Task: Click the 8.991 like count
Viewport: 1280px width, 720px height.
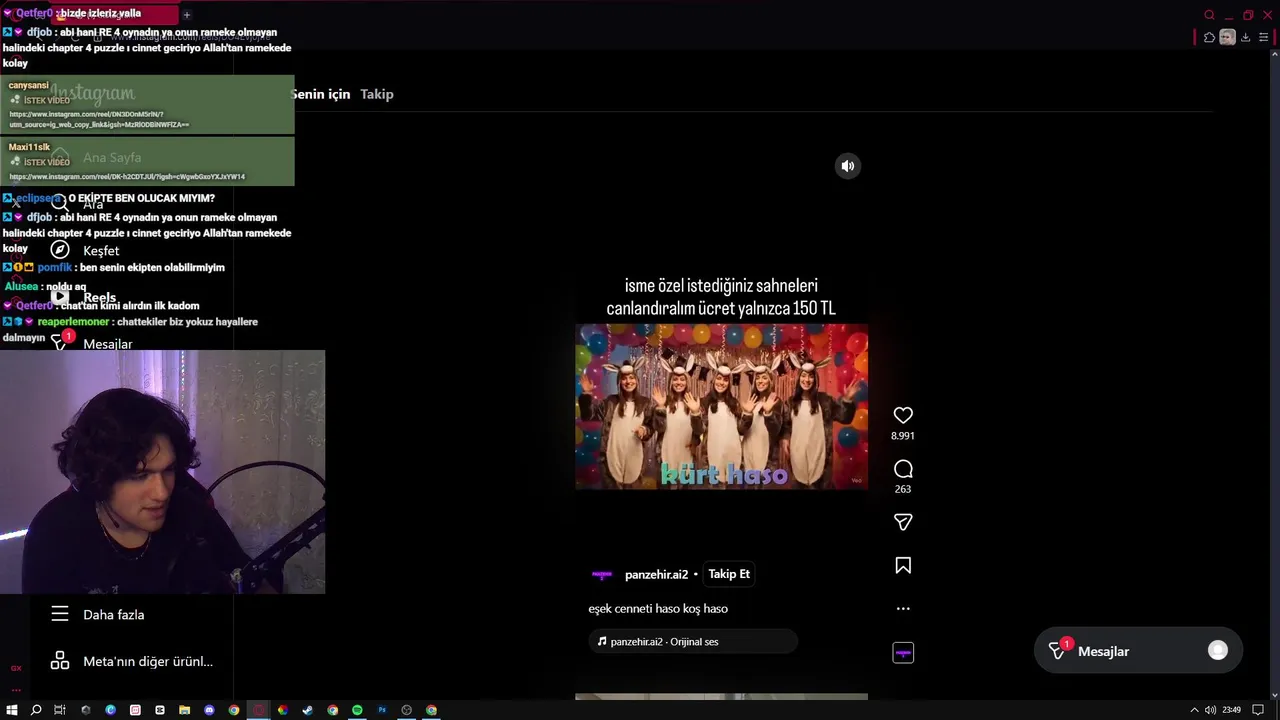Action: click(903, 436)
